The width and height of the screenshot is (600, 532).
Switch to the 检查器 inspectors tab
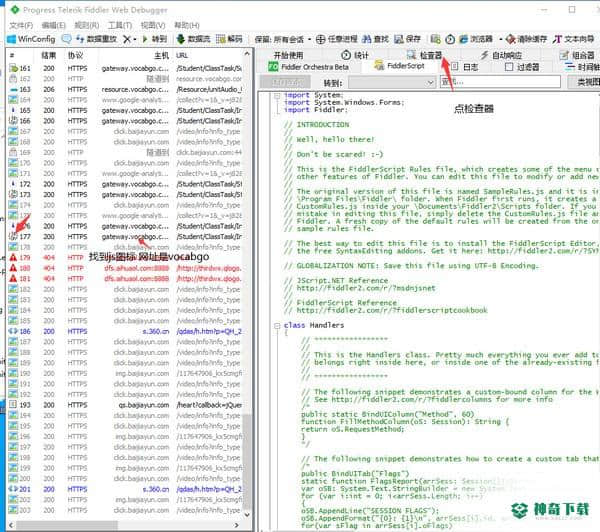tap(424, 55)
